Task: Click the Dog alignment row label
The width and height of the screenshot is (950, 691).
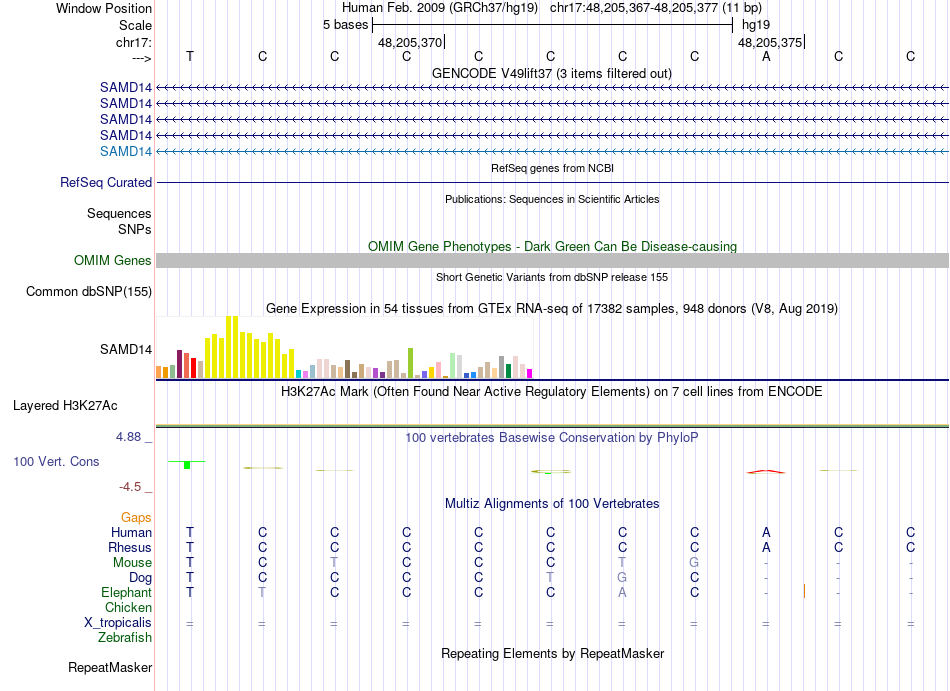Action: tap(140, 578)
